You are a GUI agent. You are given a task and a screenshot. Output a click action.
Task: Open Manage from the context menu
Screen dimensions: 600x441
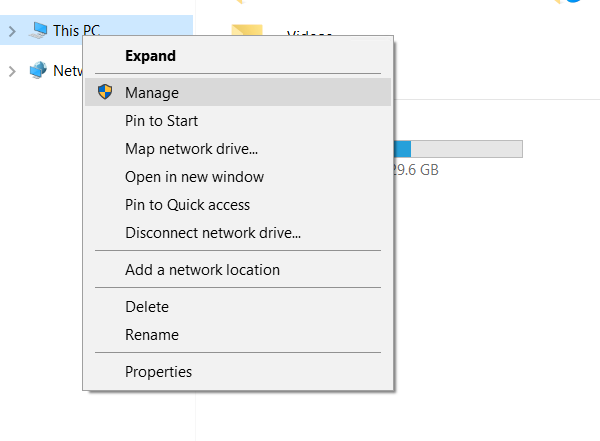tap(152, 93)
